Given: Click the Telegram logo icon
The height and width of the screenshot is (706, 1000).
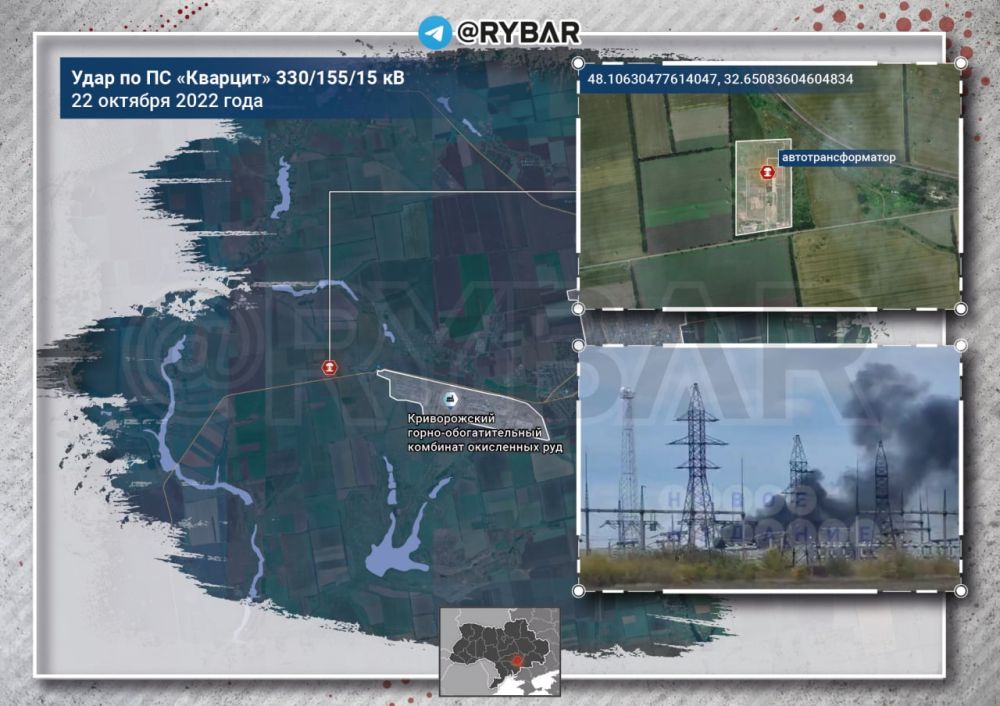Looking at the screenshot, I should click(x=435, y=32).
